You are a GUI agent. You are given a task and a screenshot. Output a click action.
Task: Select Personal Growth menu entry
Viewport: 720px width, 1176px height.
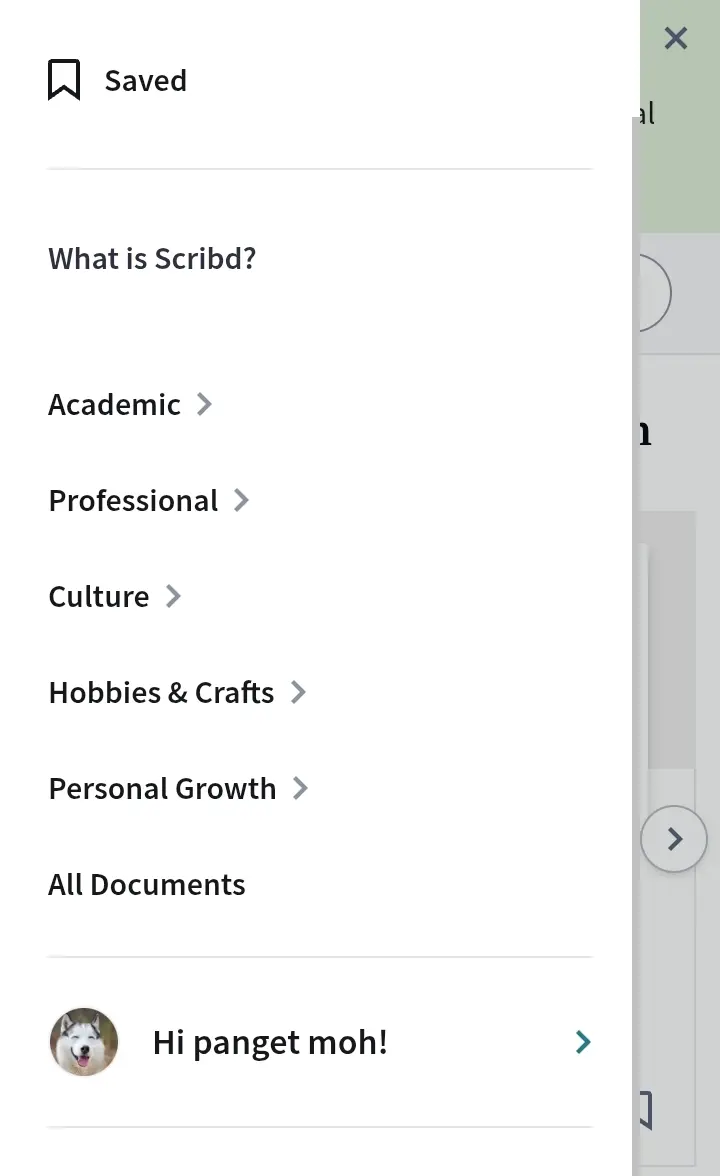tap(162, 789)
